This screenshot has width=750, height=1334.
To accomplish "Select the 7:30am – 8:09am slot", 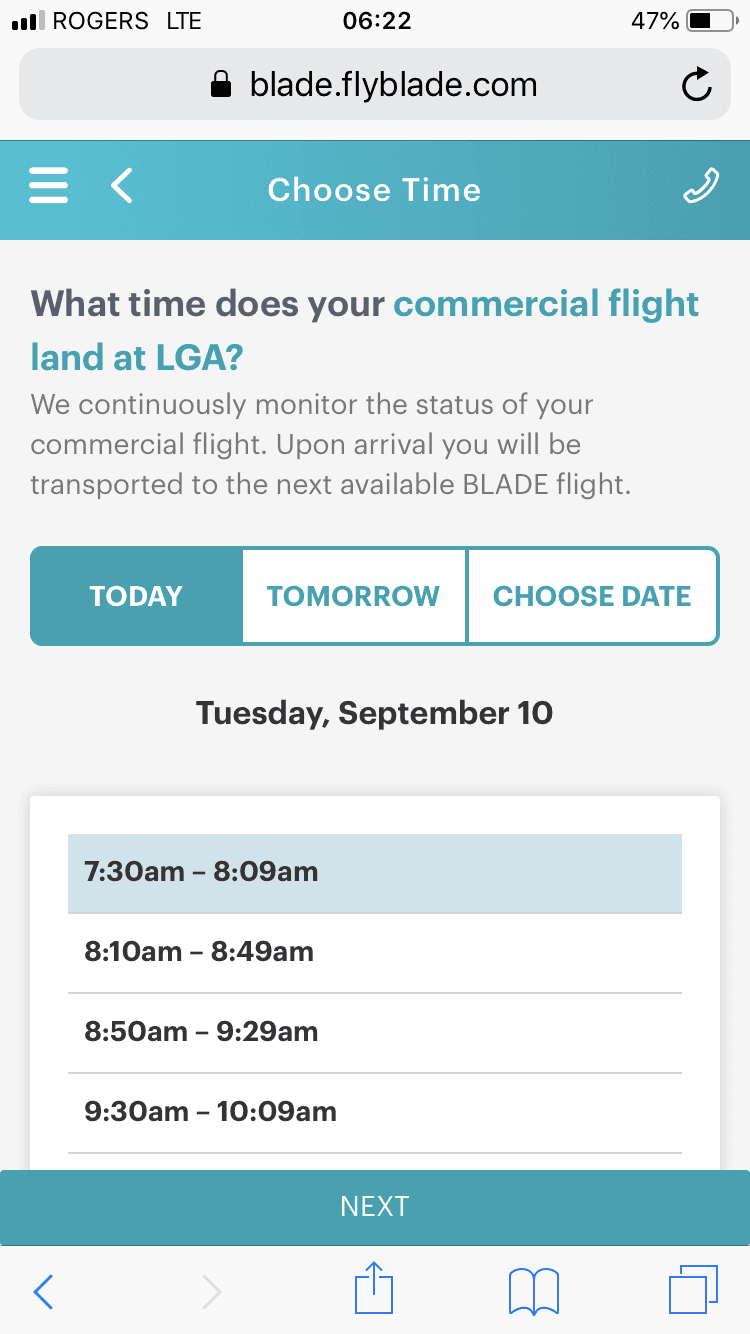I will point(375,872).
